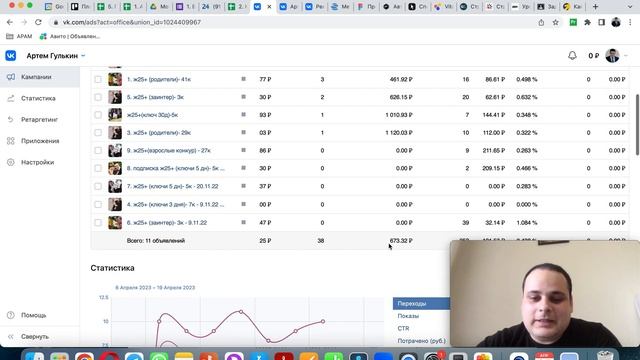640x360 pixels.
Task: Open the Авито | Объявлен... bookmark
Action: [x=70, y=36]
